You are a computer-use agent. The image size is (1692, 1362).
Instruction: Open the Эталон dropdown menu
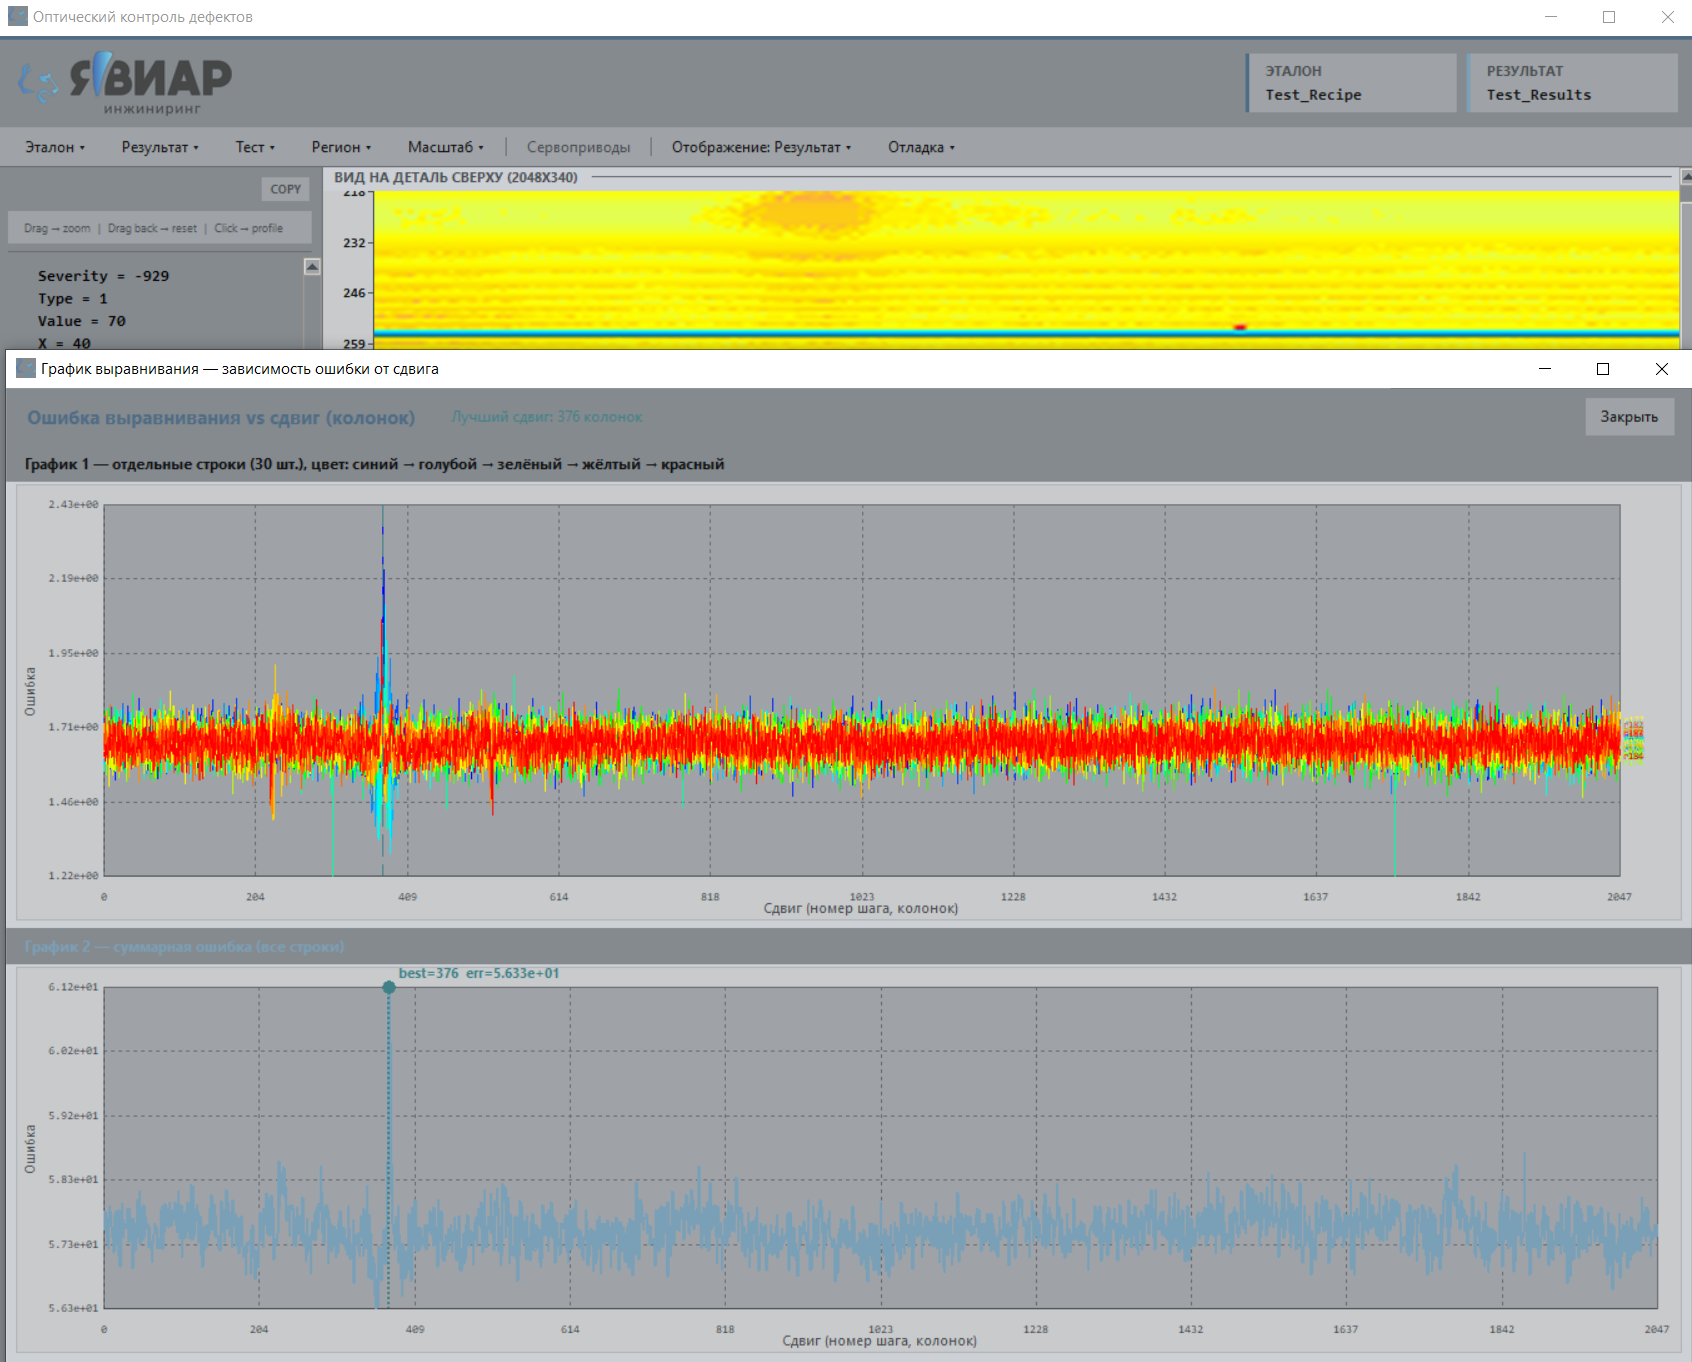tap(55, 147)
